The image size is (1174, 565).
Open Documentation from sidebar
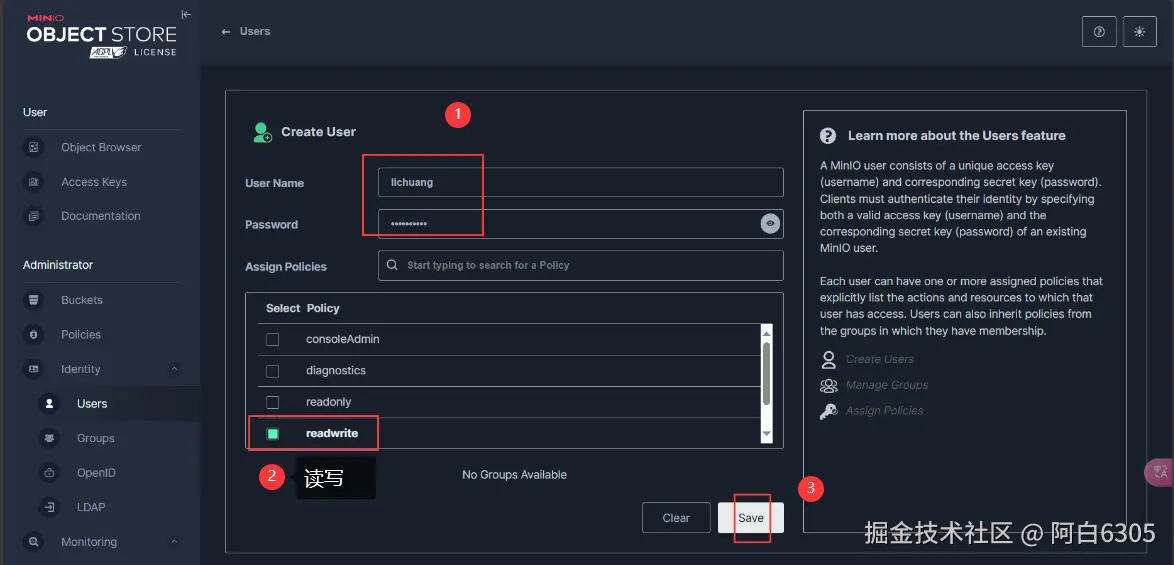[100, 216]
